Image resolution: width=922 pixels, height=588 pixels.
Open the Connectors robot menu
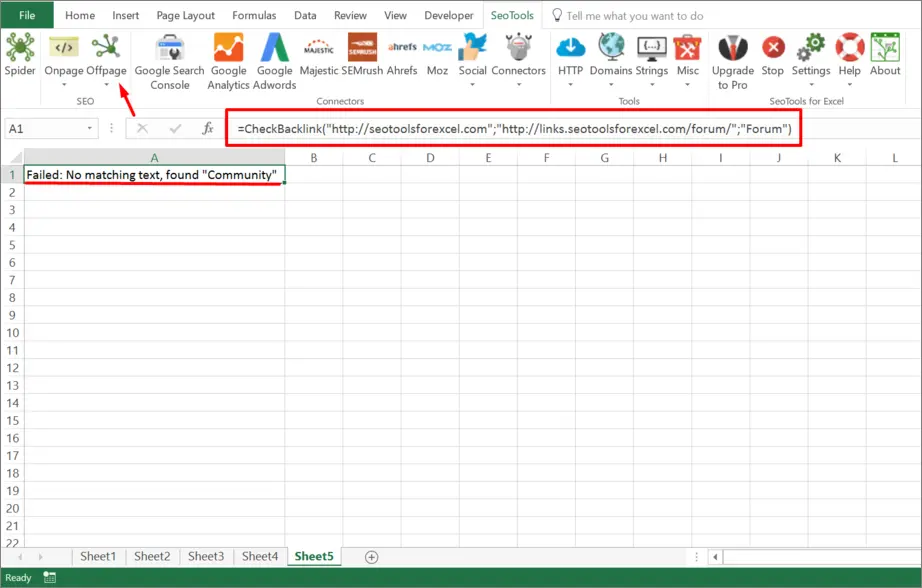tap(519, 61)
